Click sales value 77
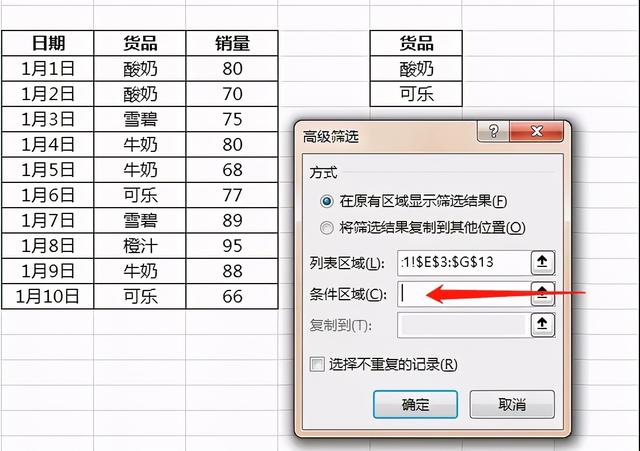The width and height of the screenshot is (640, 451). (x=232, y=195)
